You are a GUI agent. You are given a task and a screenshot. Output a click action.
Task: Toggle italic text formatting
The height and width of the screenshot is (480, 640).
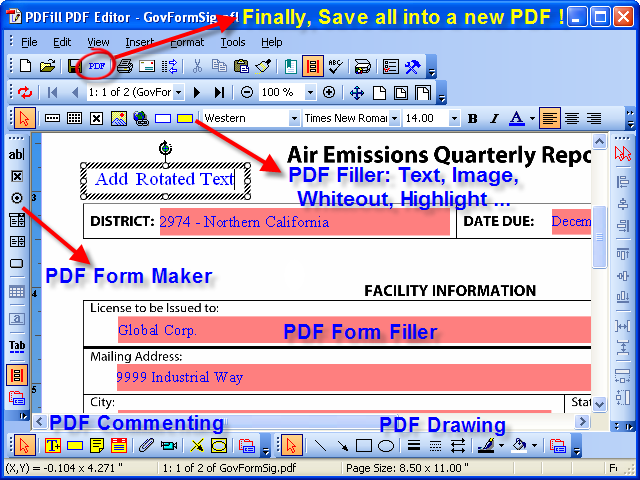[494, 118]
